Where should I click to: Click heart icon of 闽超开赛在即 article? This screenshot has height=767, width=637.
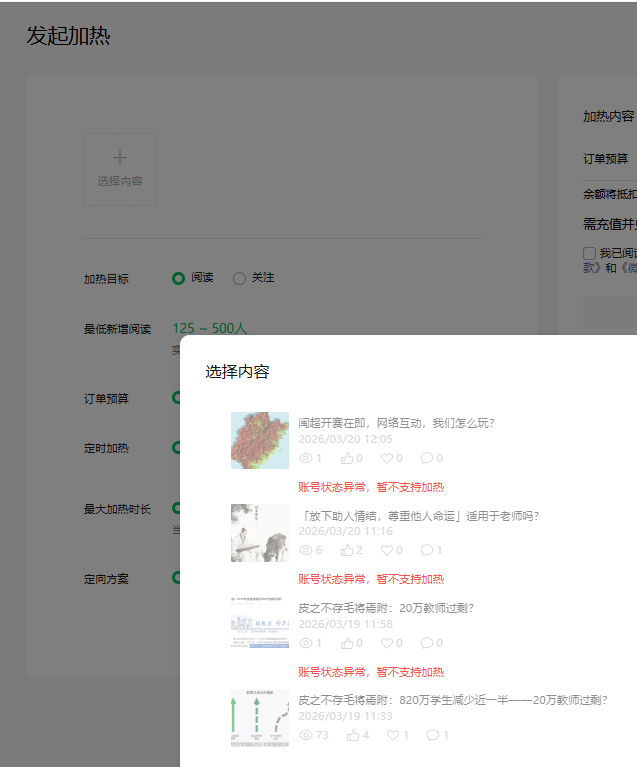387,458
